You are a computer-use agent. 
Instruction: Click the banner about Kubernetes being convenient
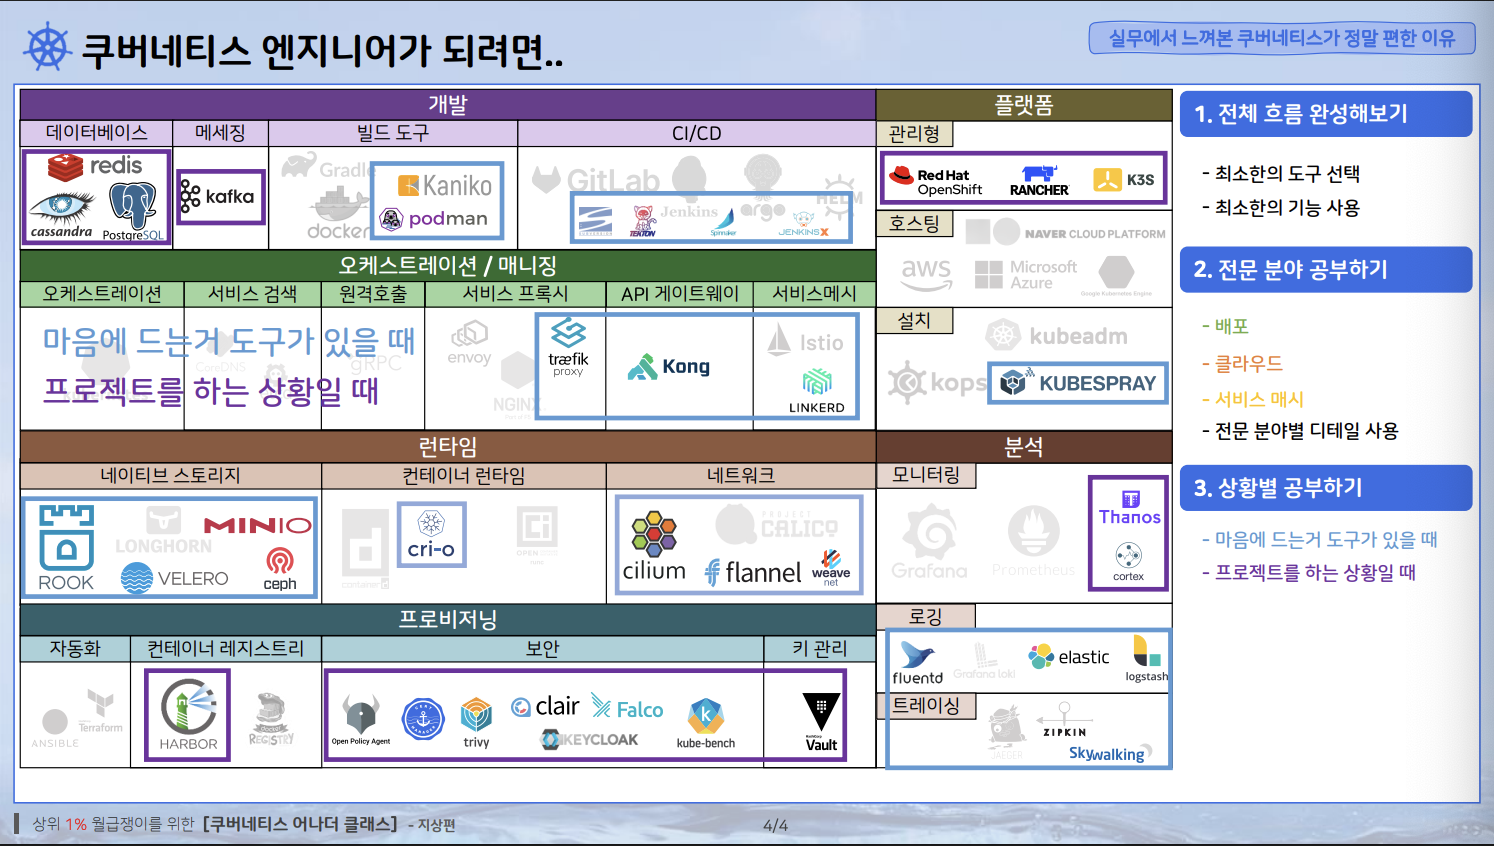pos(1282,38)
